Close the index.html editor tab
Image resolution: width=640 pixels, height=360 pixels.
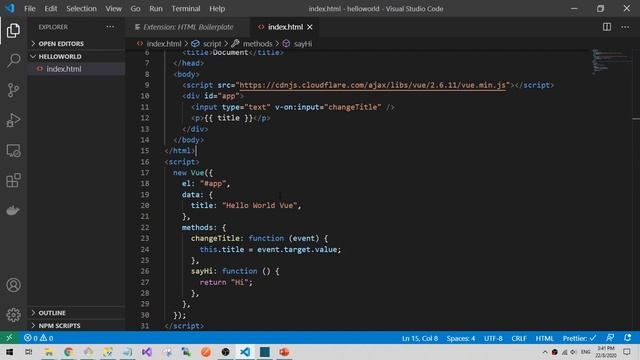[310, 27]
